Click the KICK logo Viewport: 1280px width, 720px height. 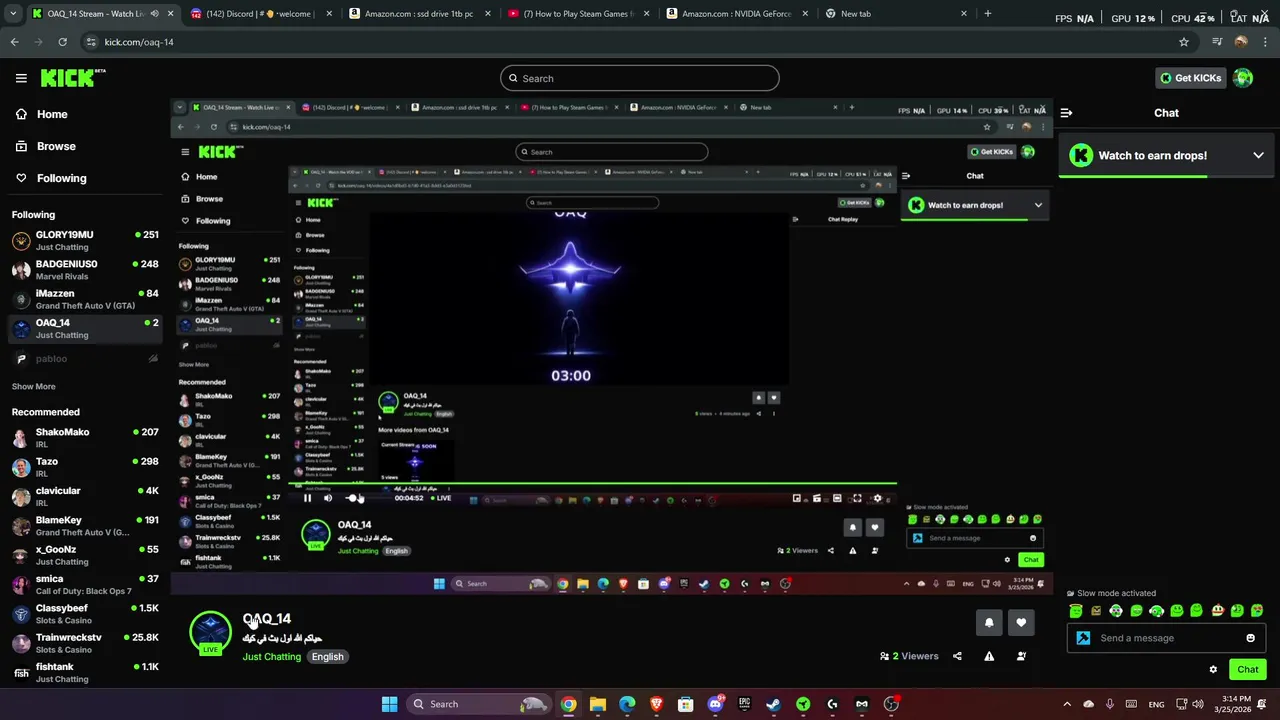pos(73,78)
